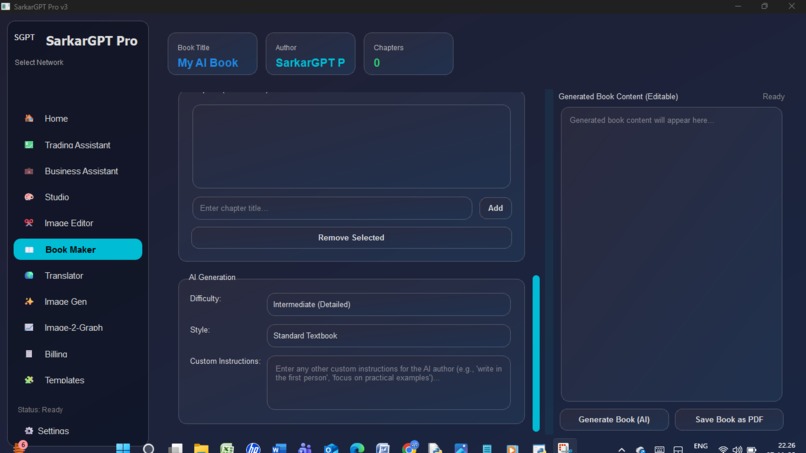This screenshot has height=453, width=806.
Task: Click the Templates puzzle icon
Action: click(x=29, y=380)
